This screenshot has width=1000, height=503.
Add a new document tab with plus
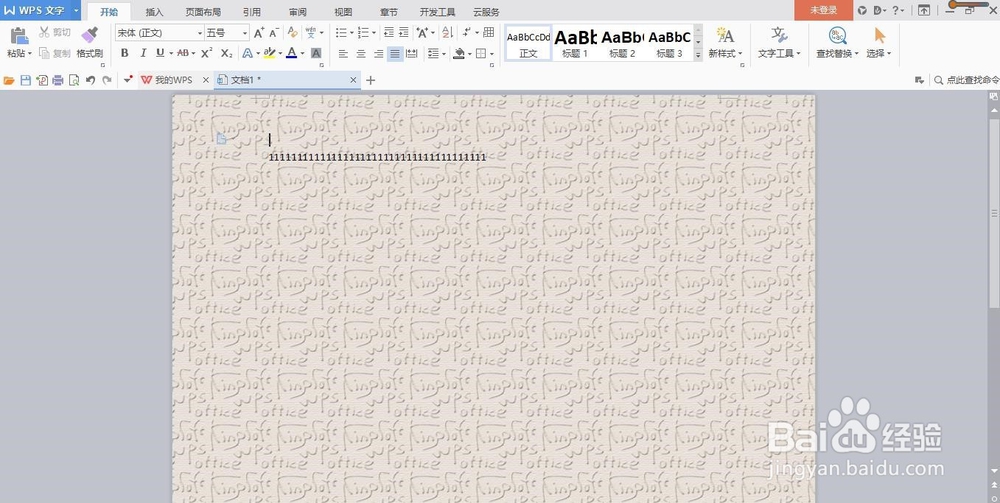(x=371, y=80)
